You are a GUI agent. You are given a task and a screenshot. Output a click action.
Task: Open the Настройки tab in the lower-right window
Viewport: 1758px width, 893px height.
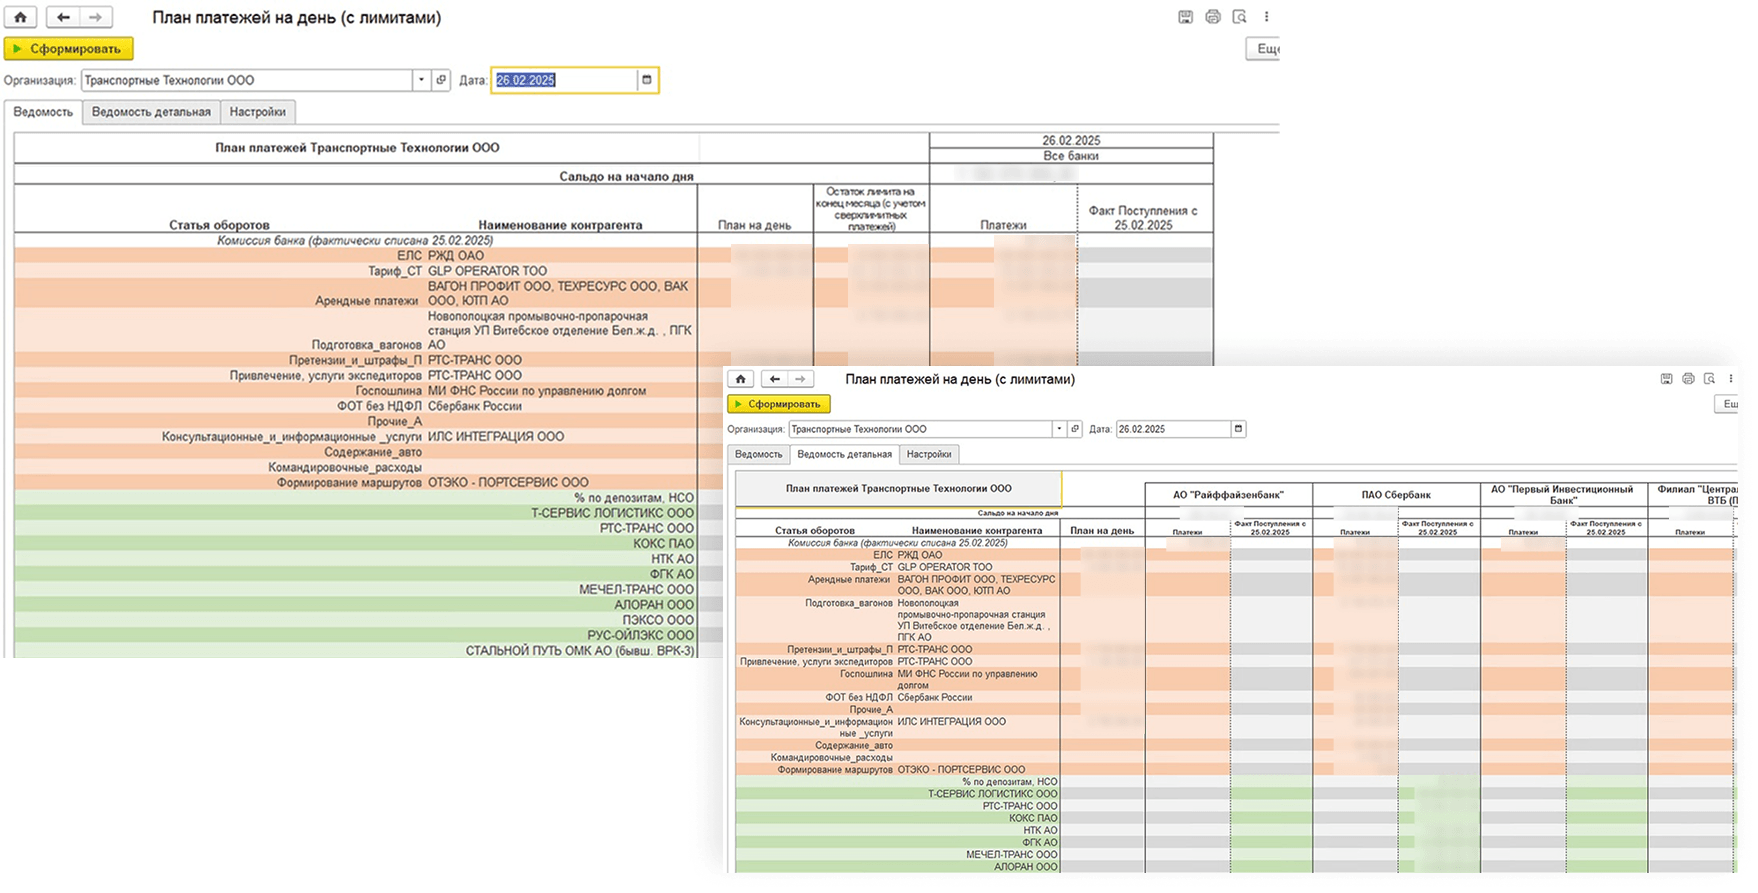click(x=929, y=454)
